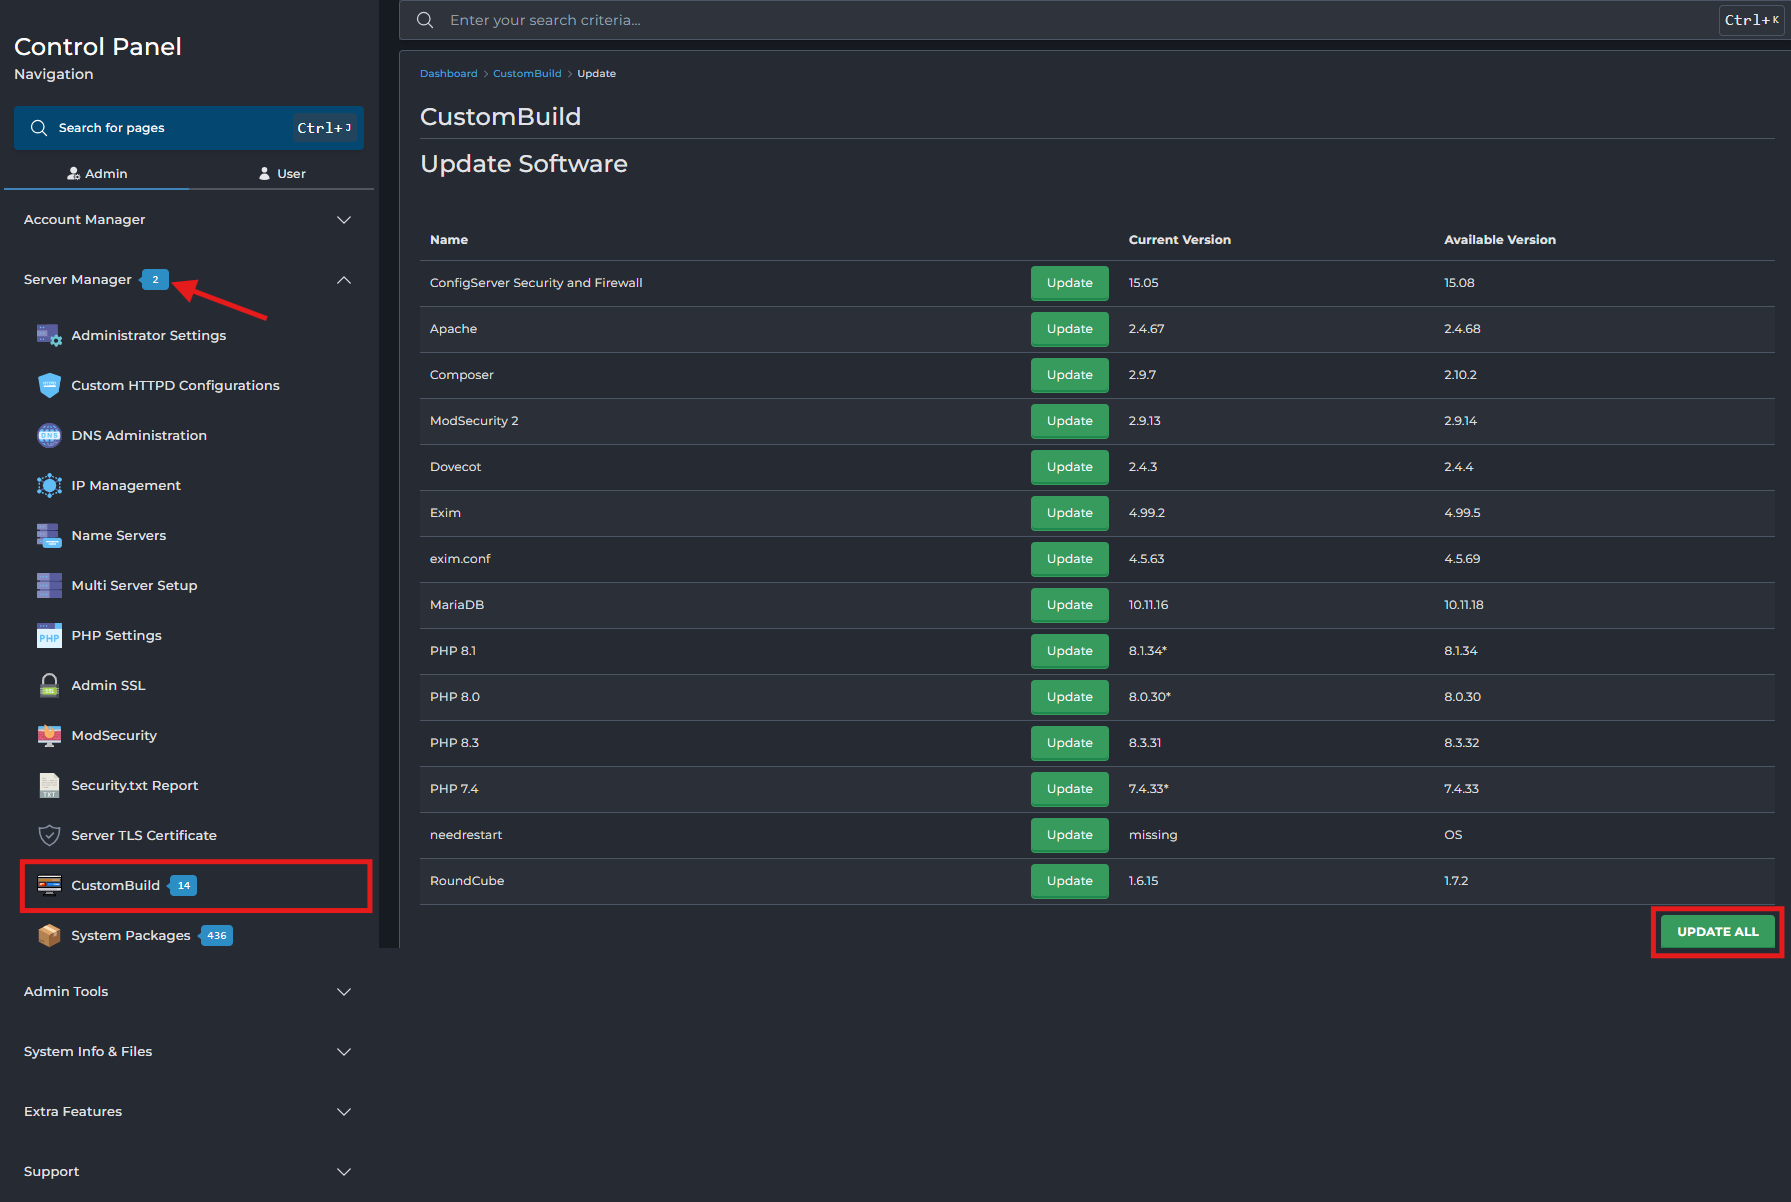Focus the Search for pages field
The width and height of the screenshot is (1791, 1202).
pos(189,128)
